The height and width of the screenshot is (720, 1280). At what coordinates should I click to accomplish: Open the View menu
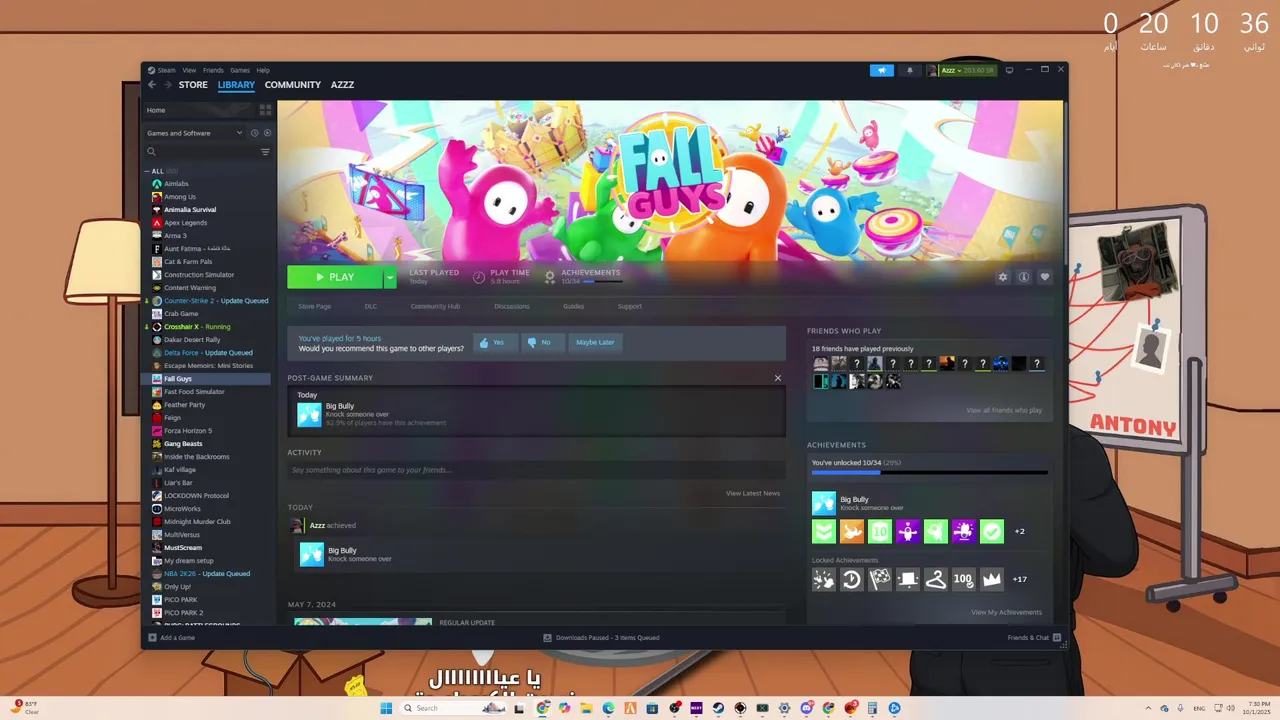pos(189,70)
